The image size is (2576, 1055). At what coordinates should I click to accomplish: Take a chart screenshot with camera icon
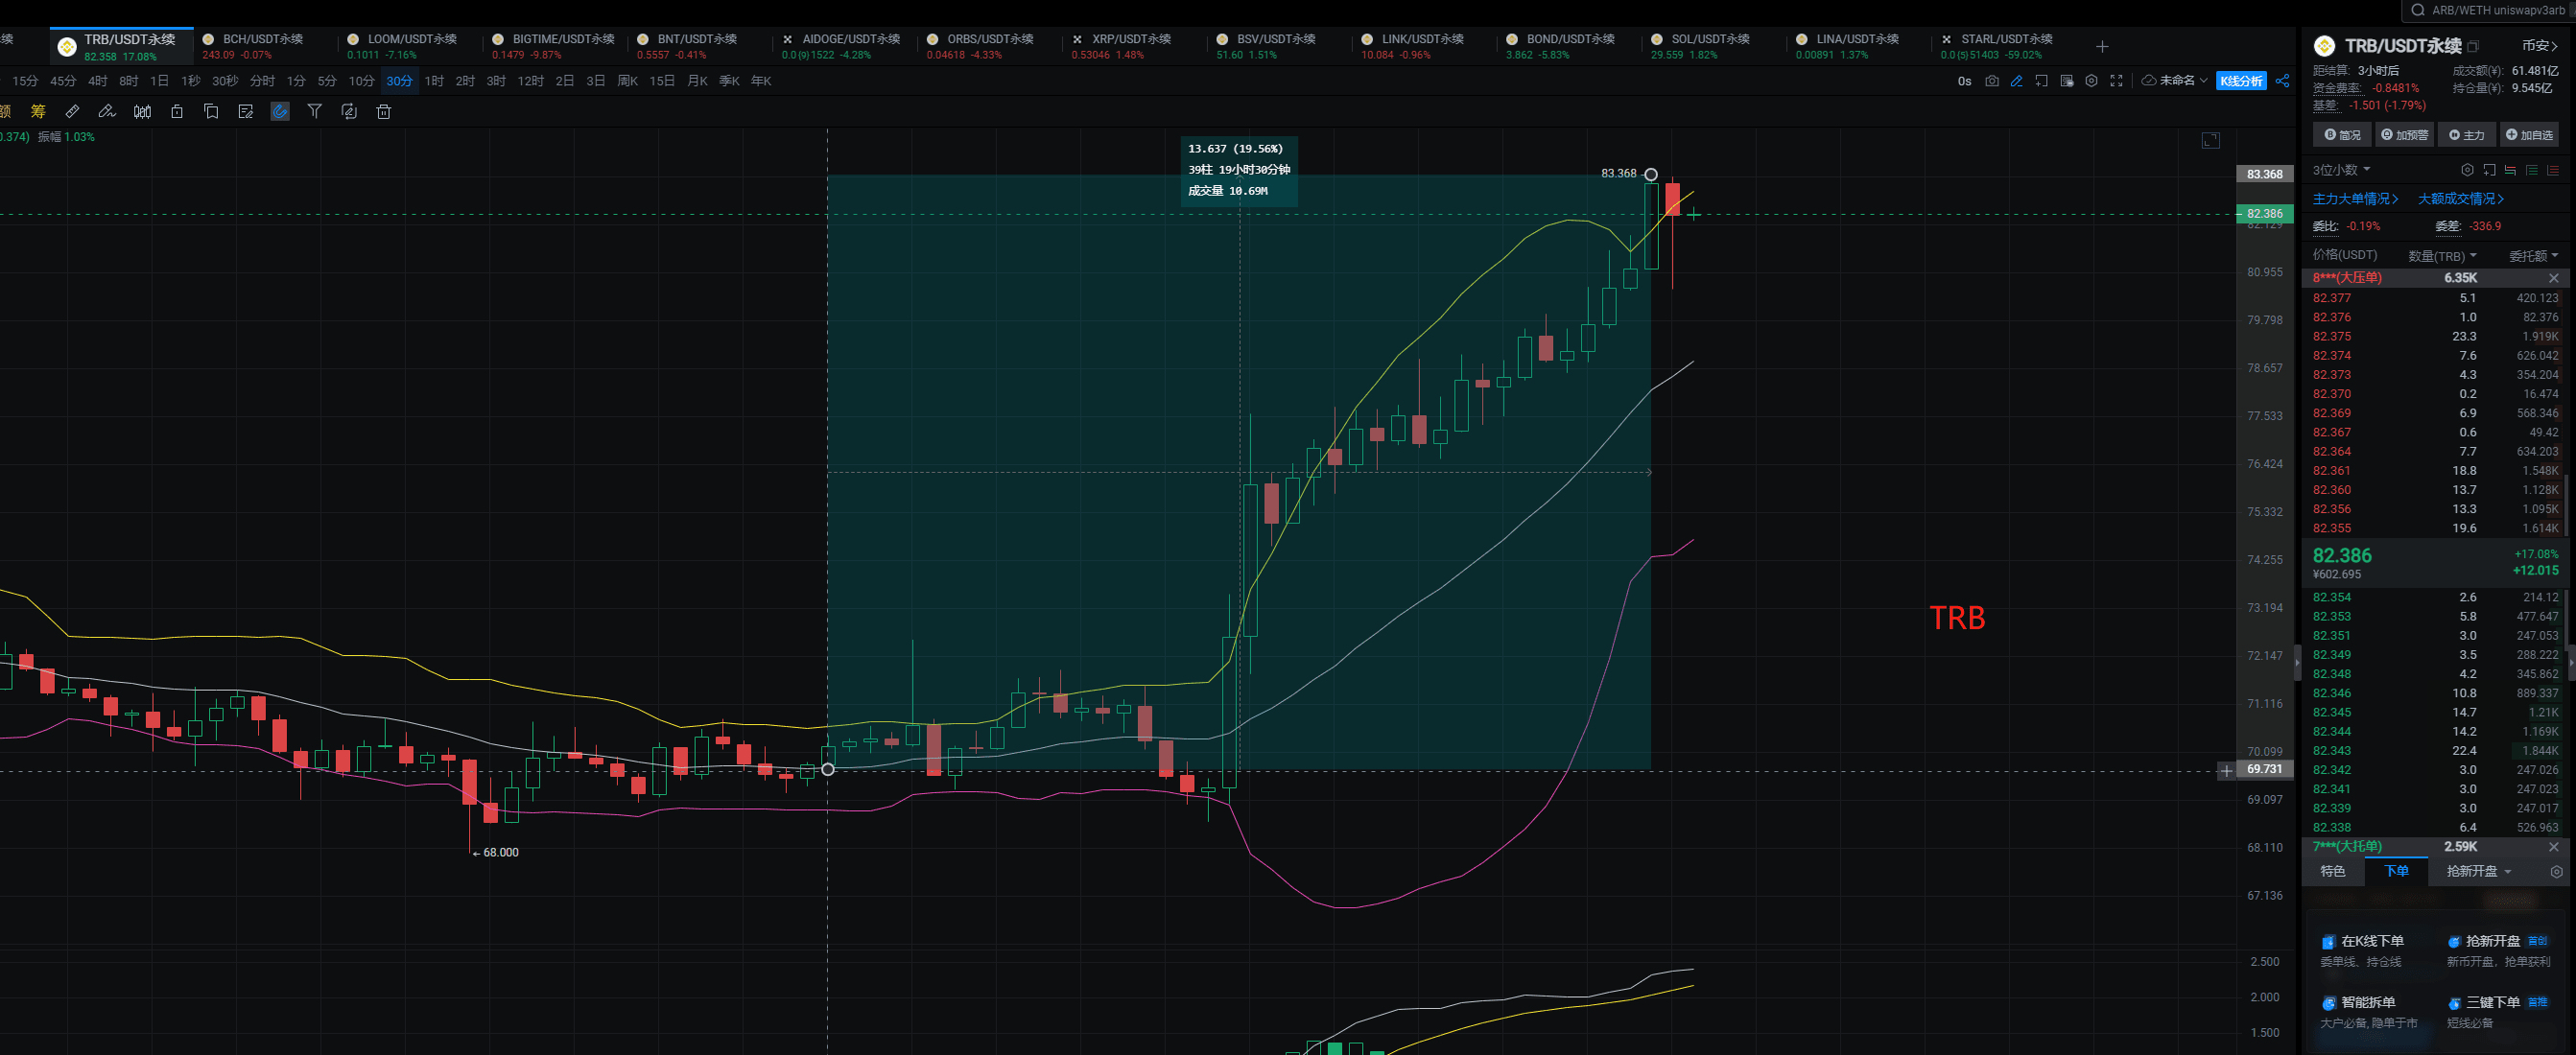(x=1992, y=81)
